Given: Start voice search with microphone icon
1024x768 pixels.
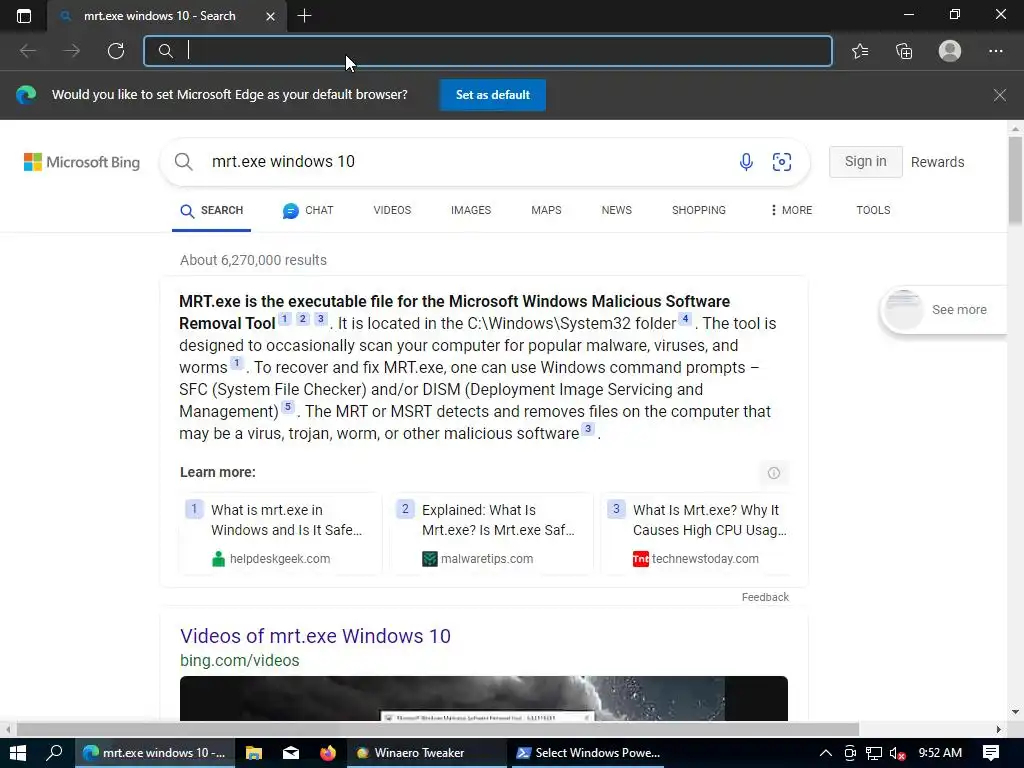Looking at the screenshot, I should (746, 162).
